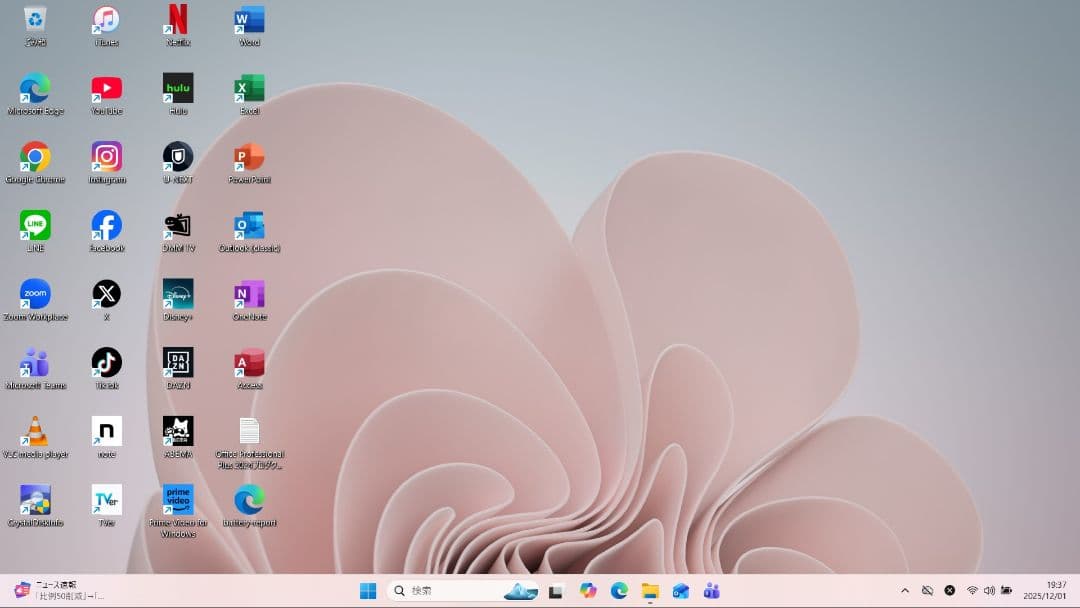The height and width of the screenshot is (608, 1080).
Task: Click the Zoom Workplace shortcut
Action: [x=35, y=294]
